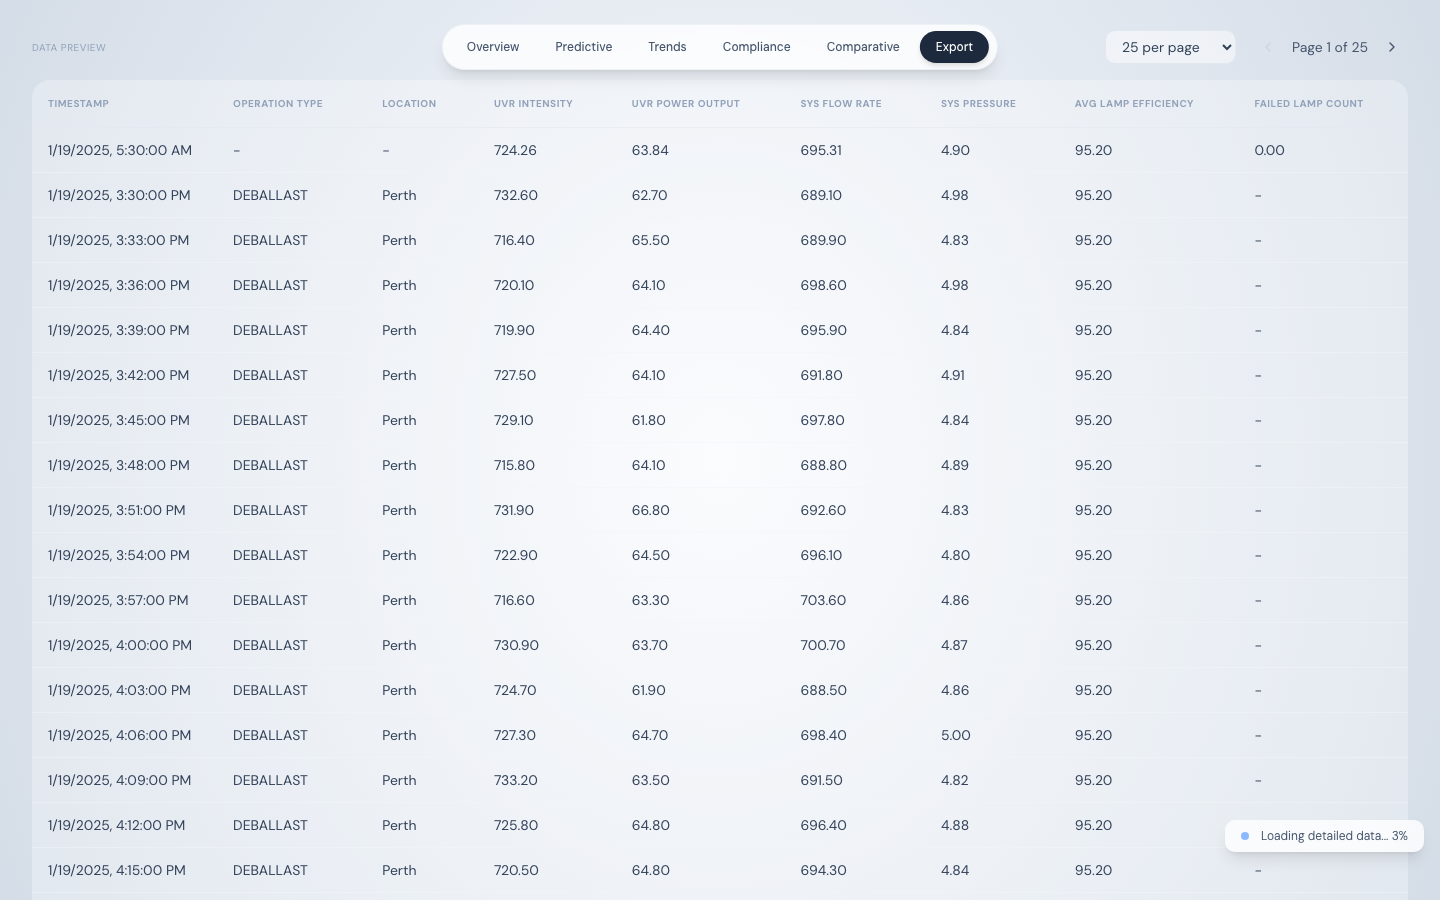Image resolution: width=1440 pixels, height=900 pixels.
Task: Click power output value 66.80
Action: click(651, 510)
